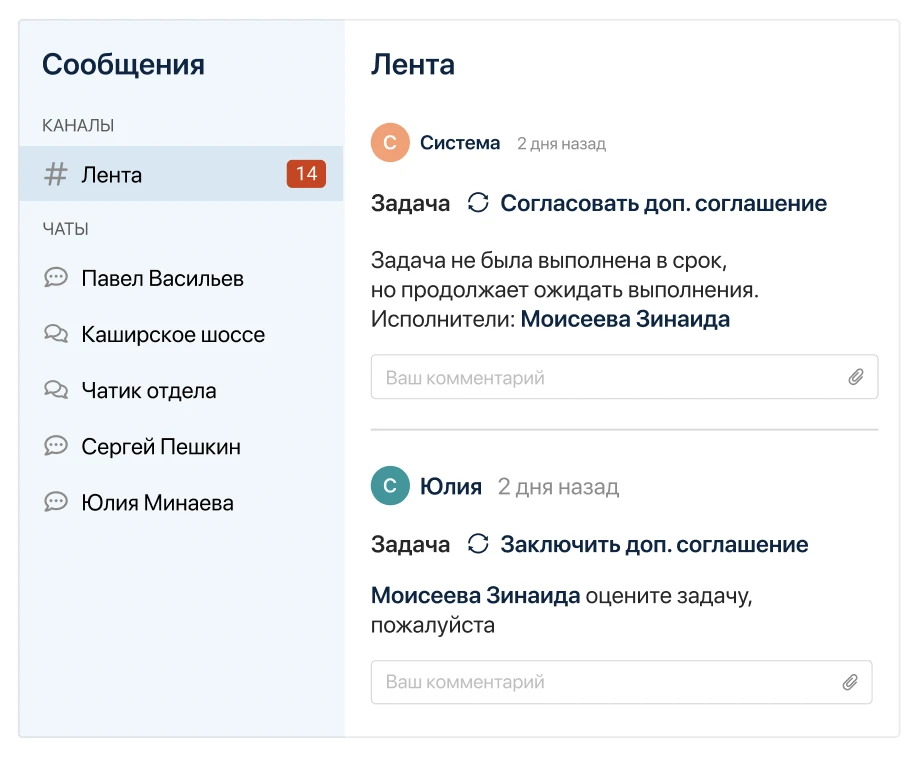Click the attach paperclip on the second comment field
The height and width of the screenshot is (762, 924).
pyautogui.click(x=851, y=681)
